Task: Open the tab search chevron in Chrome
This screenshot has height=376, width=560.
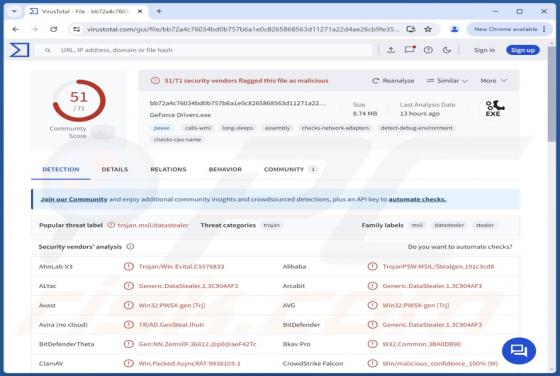Action: click(x=14, y=11)
